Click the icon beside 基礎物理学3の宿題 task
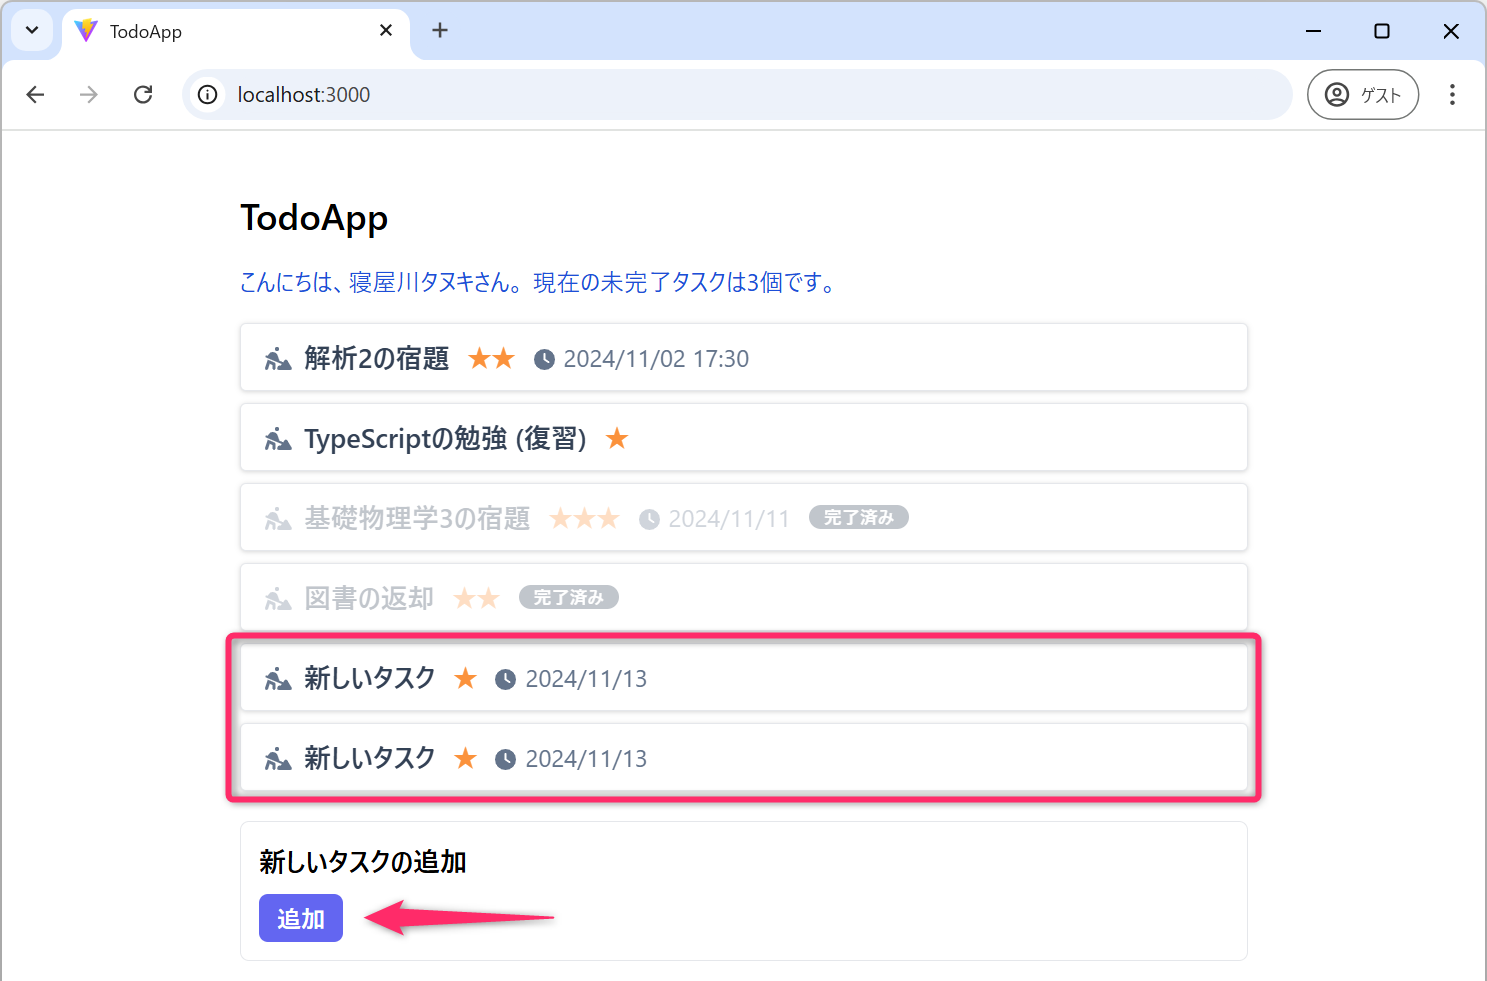The image size is (1487, 981). 278,519
